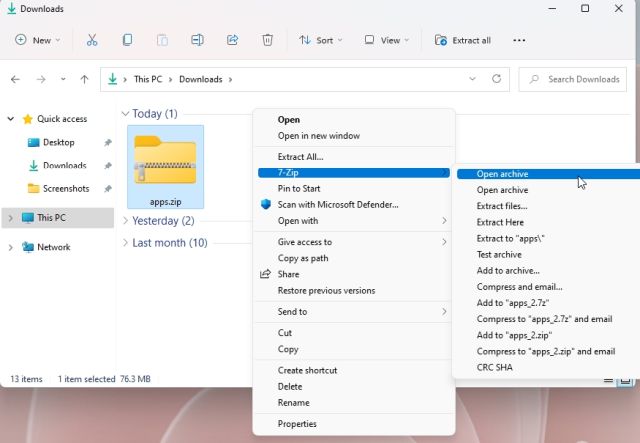Expand the Last month (10) group
The image size is (640, 443).
tap(125, 243)
